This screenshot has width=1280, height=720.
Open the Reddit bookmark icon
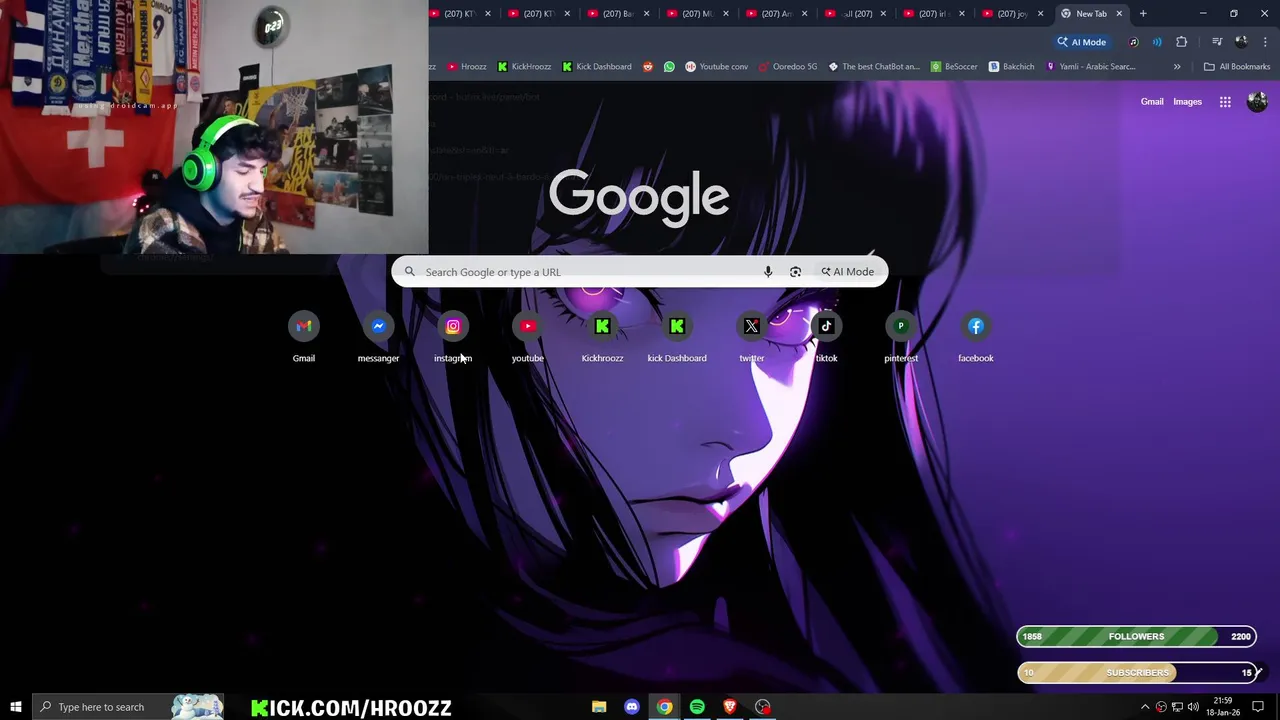coord(648,67)
